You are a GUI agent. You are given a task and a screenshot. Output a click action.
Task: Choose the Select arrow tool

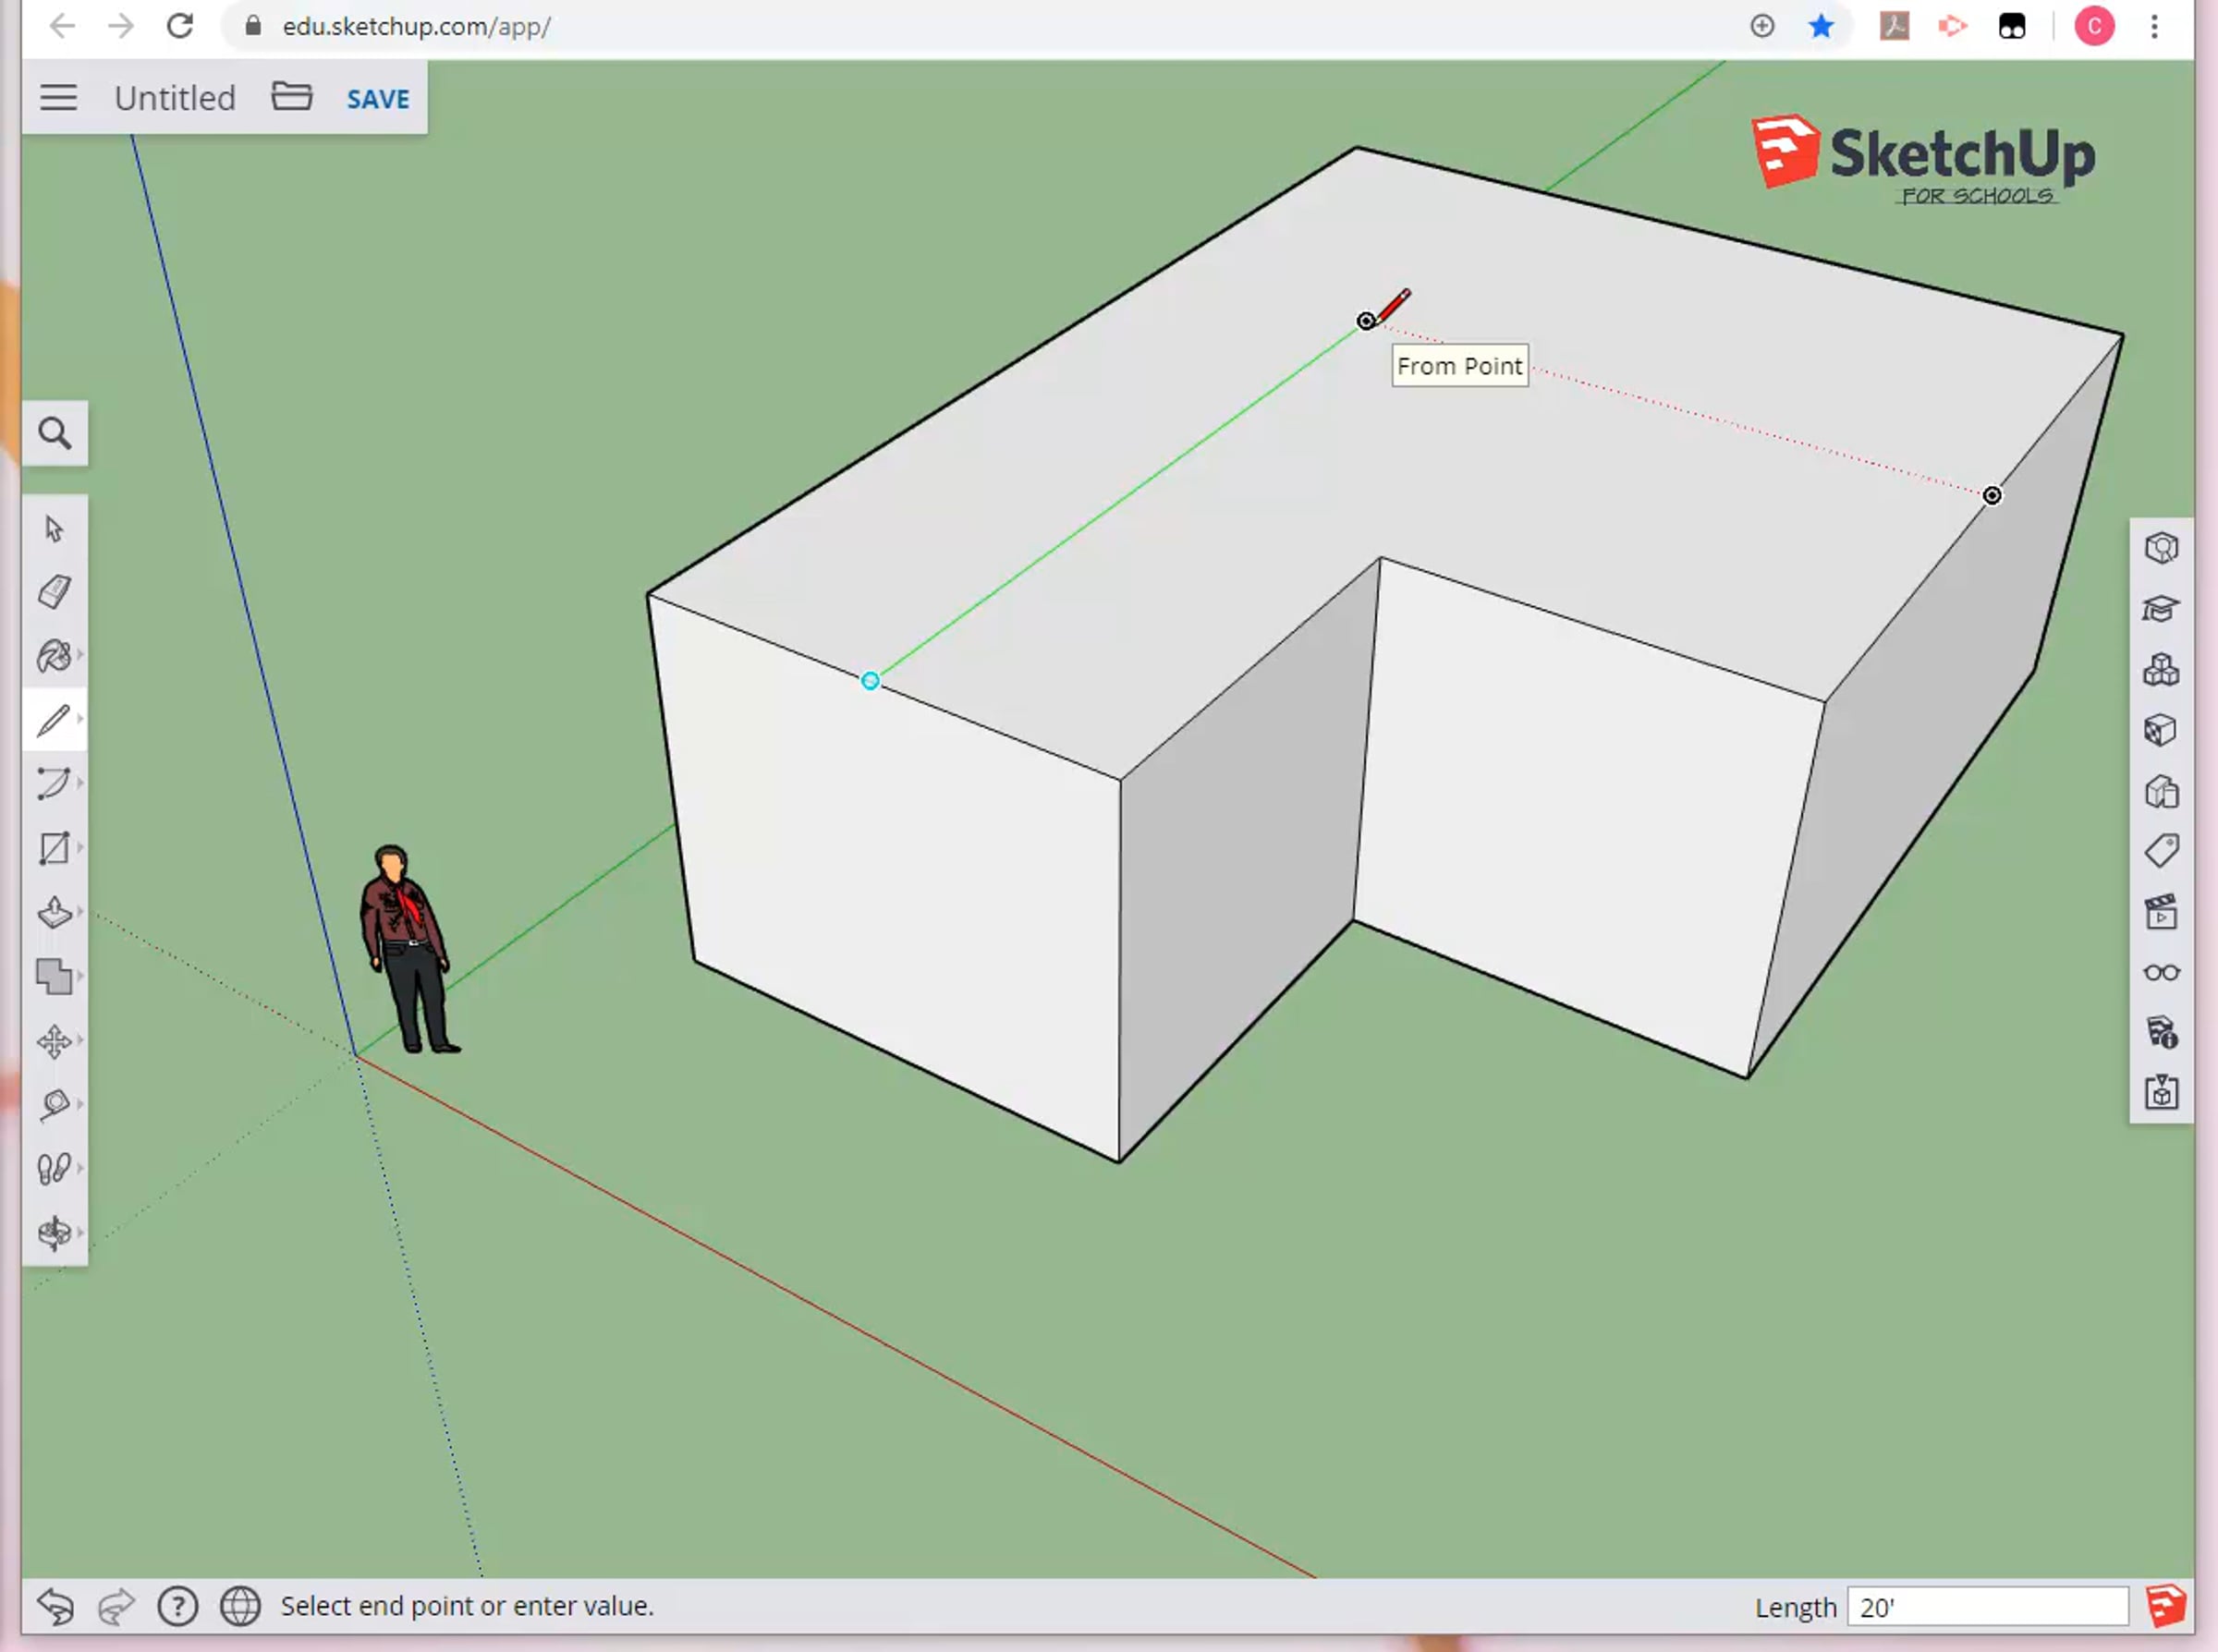[54, 528]
